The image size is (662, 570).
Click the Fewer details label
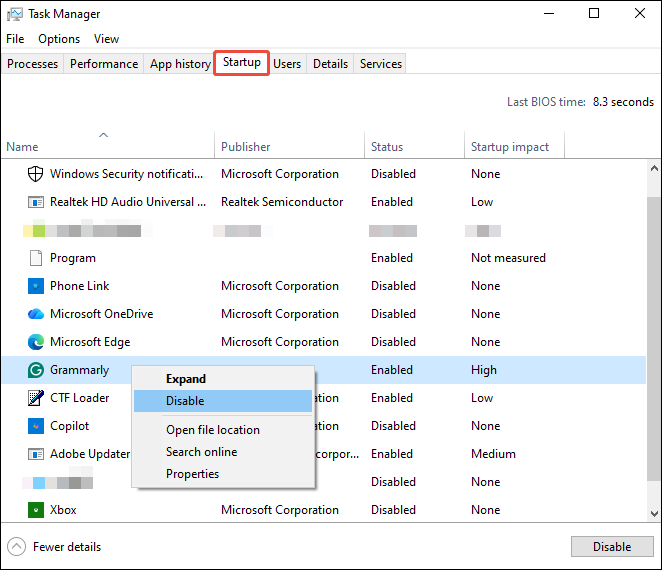click(67, 547)
